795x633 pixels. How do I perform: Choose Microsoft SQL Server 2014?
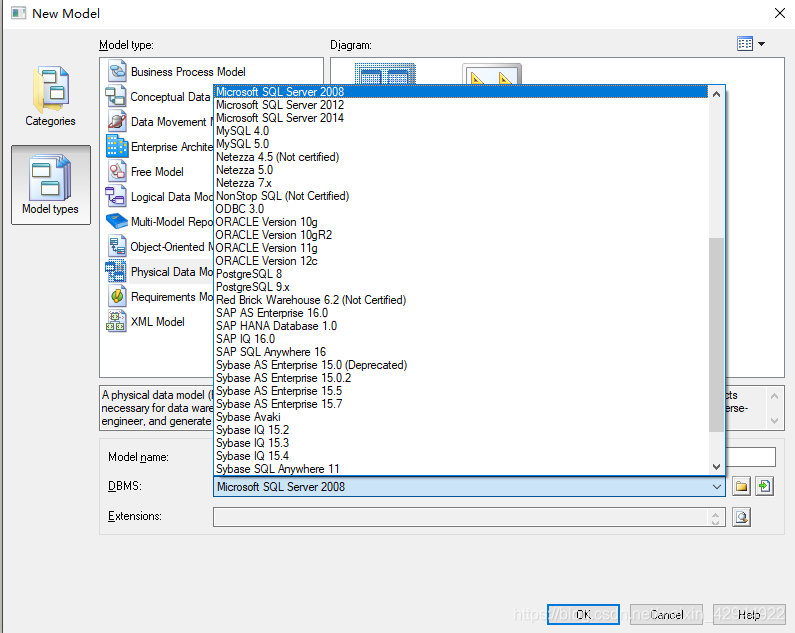461,118
